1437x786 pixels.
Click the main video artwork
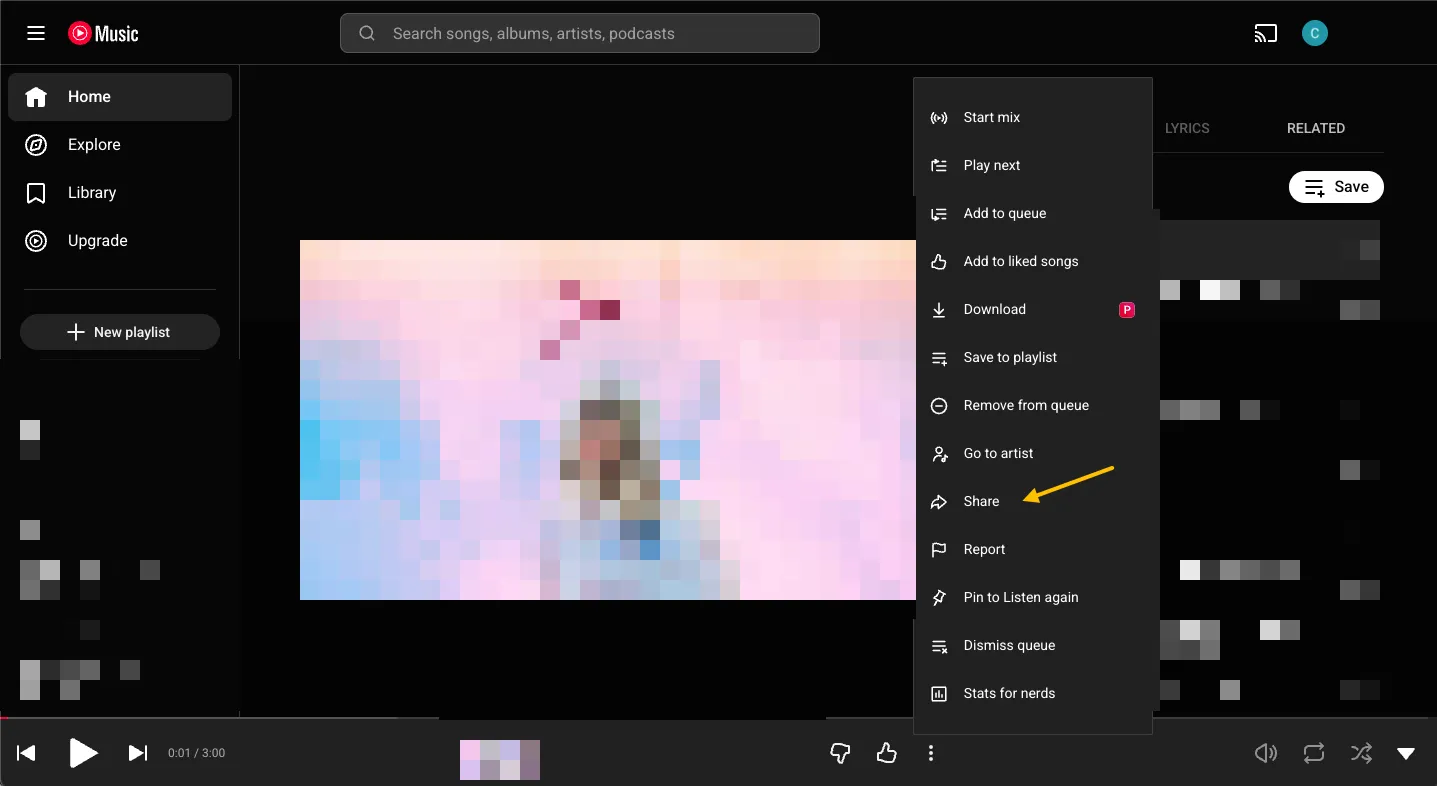tap(607, 420)
